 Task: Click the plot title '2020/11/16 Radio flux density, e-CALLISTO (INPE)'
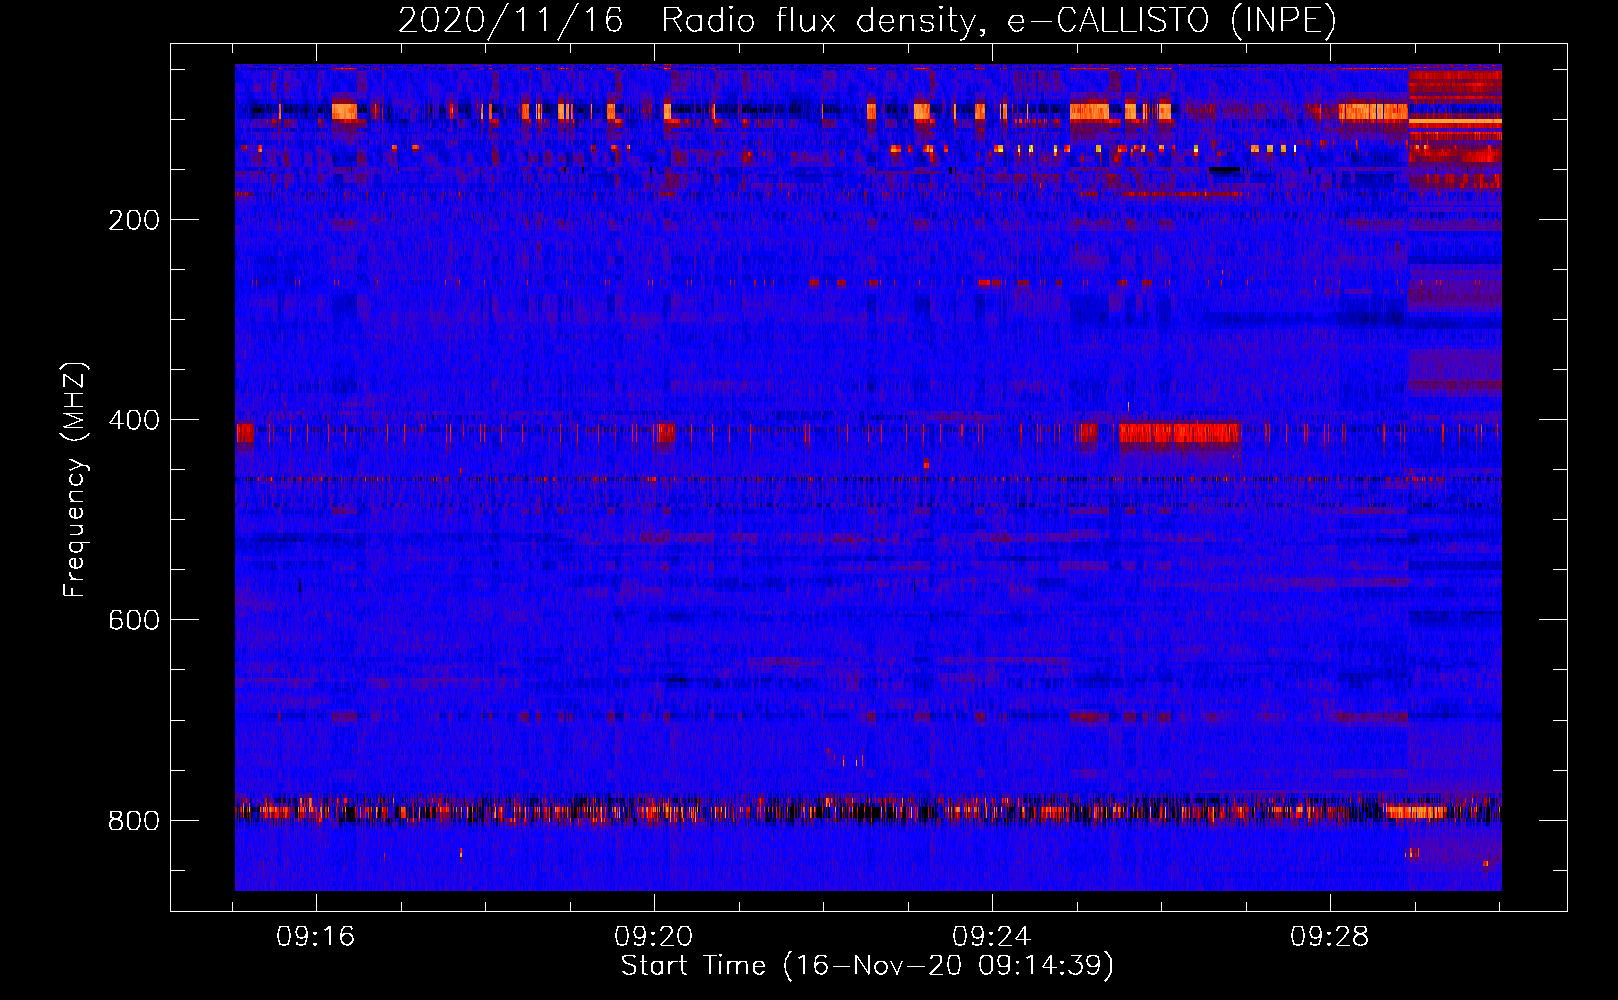867,20
